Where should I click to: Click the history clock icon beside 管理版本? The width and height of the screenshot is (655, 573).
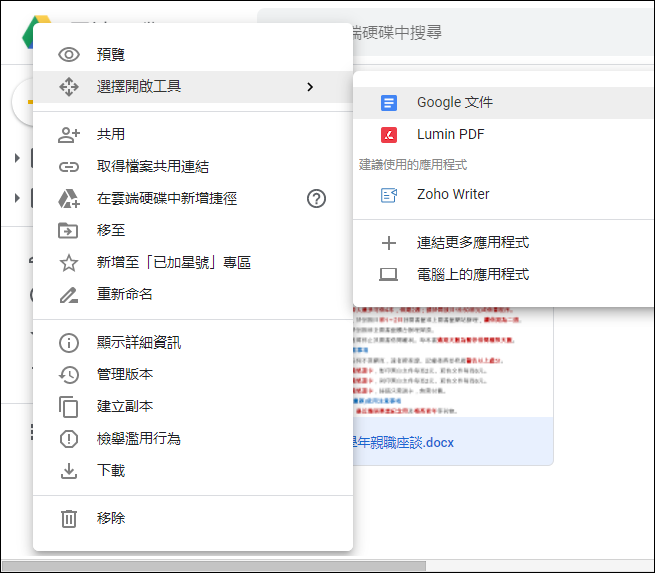pos(69,375)
